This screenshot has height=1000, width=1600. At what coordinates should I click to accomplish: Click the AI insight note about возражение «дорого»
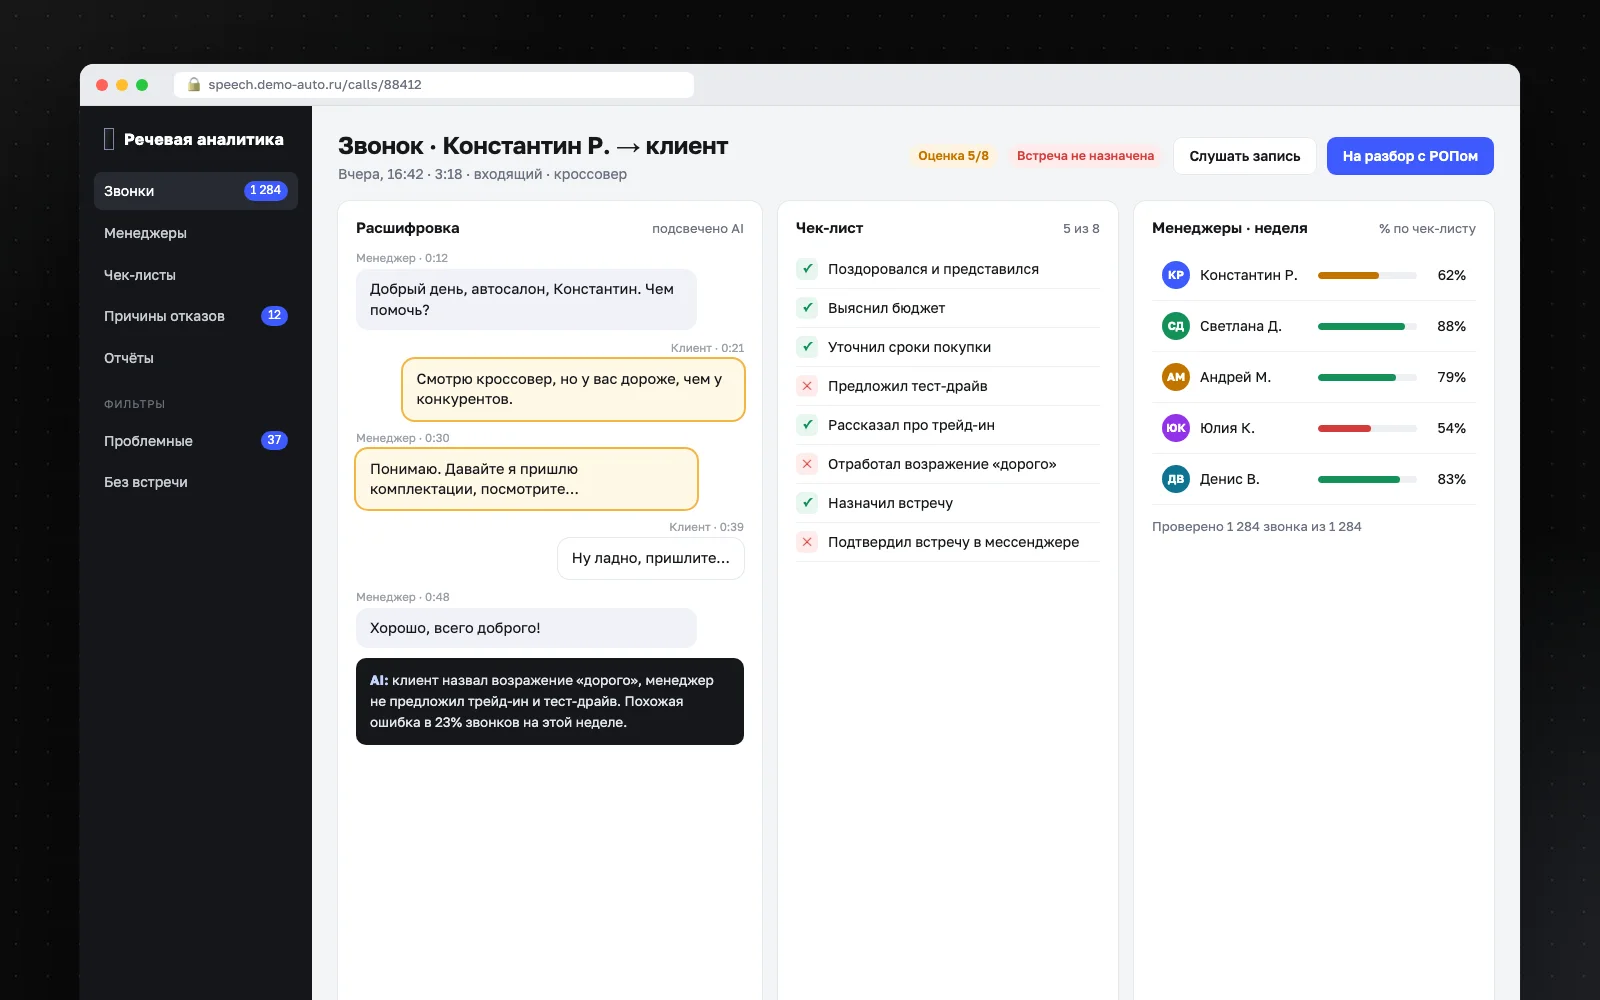(x=550, y=701)
